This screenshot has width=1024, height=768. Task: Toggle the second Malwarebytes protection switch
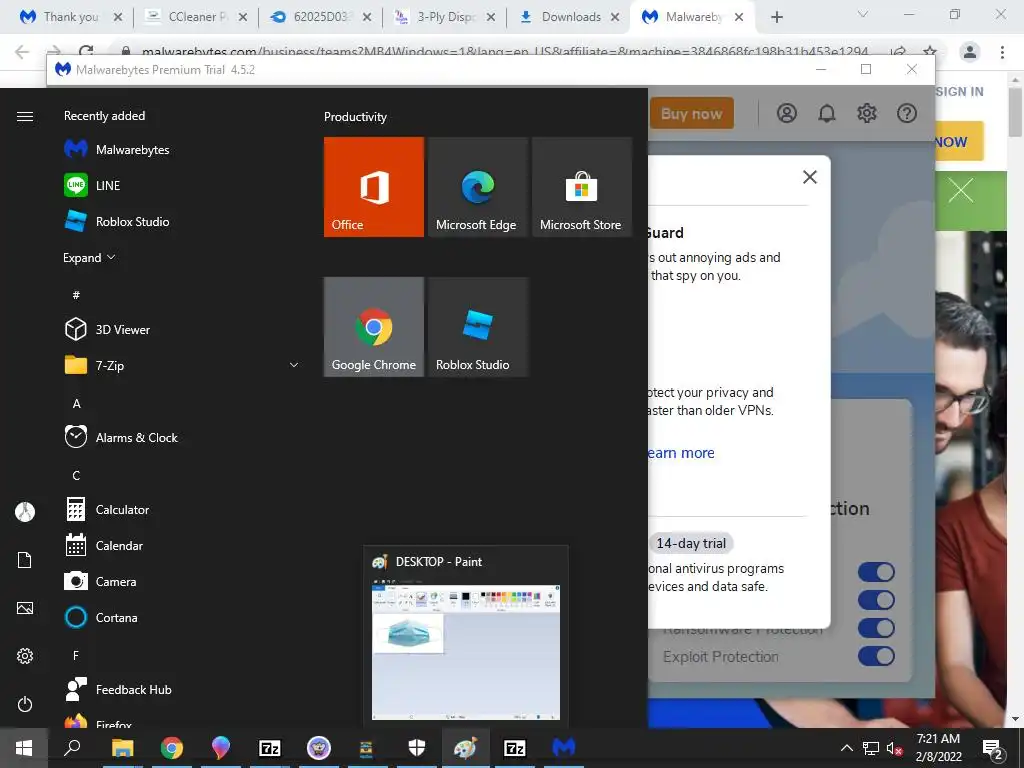876,600
